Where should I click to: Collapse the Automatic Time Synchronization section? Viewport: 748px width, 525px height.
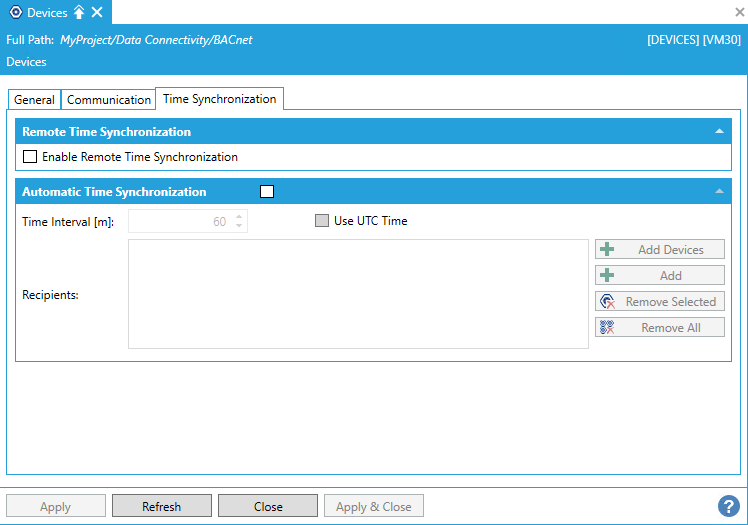(718, 192)
